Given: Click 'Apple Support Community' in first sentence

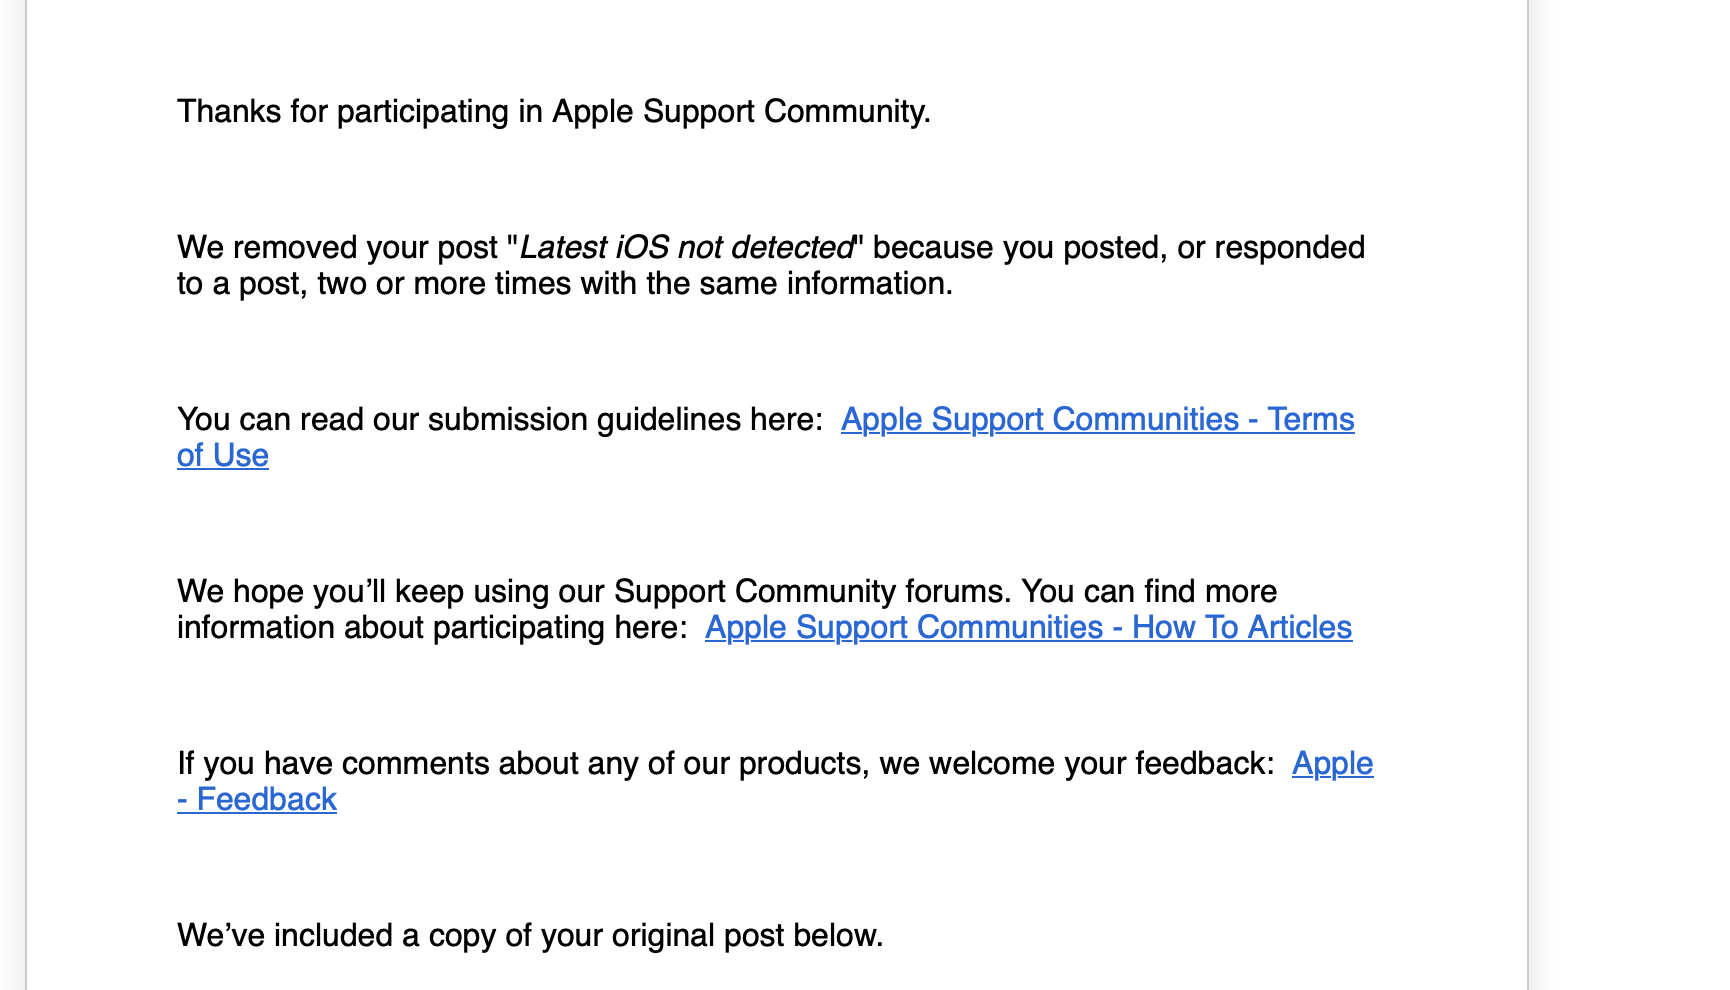Looking at the screenshot, I should pos(741,111).
